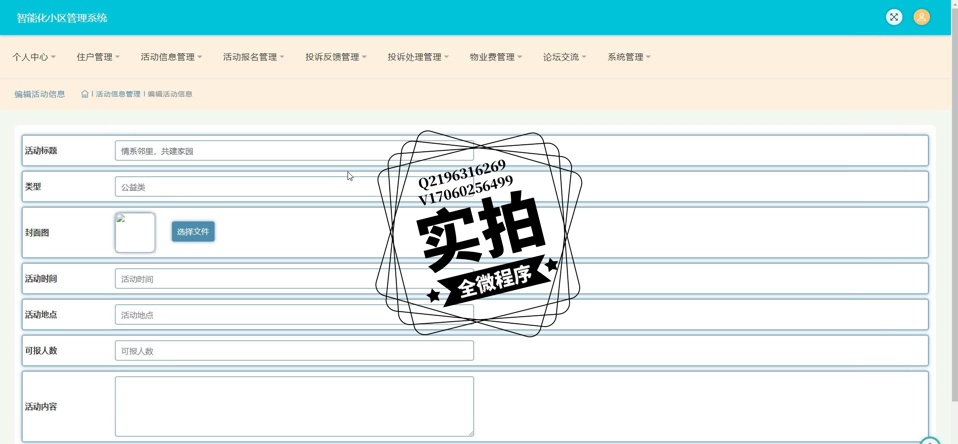Open the 活动信息管理 menu
This screenshot has width=958, height=444.
171,57
